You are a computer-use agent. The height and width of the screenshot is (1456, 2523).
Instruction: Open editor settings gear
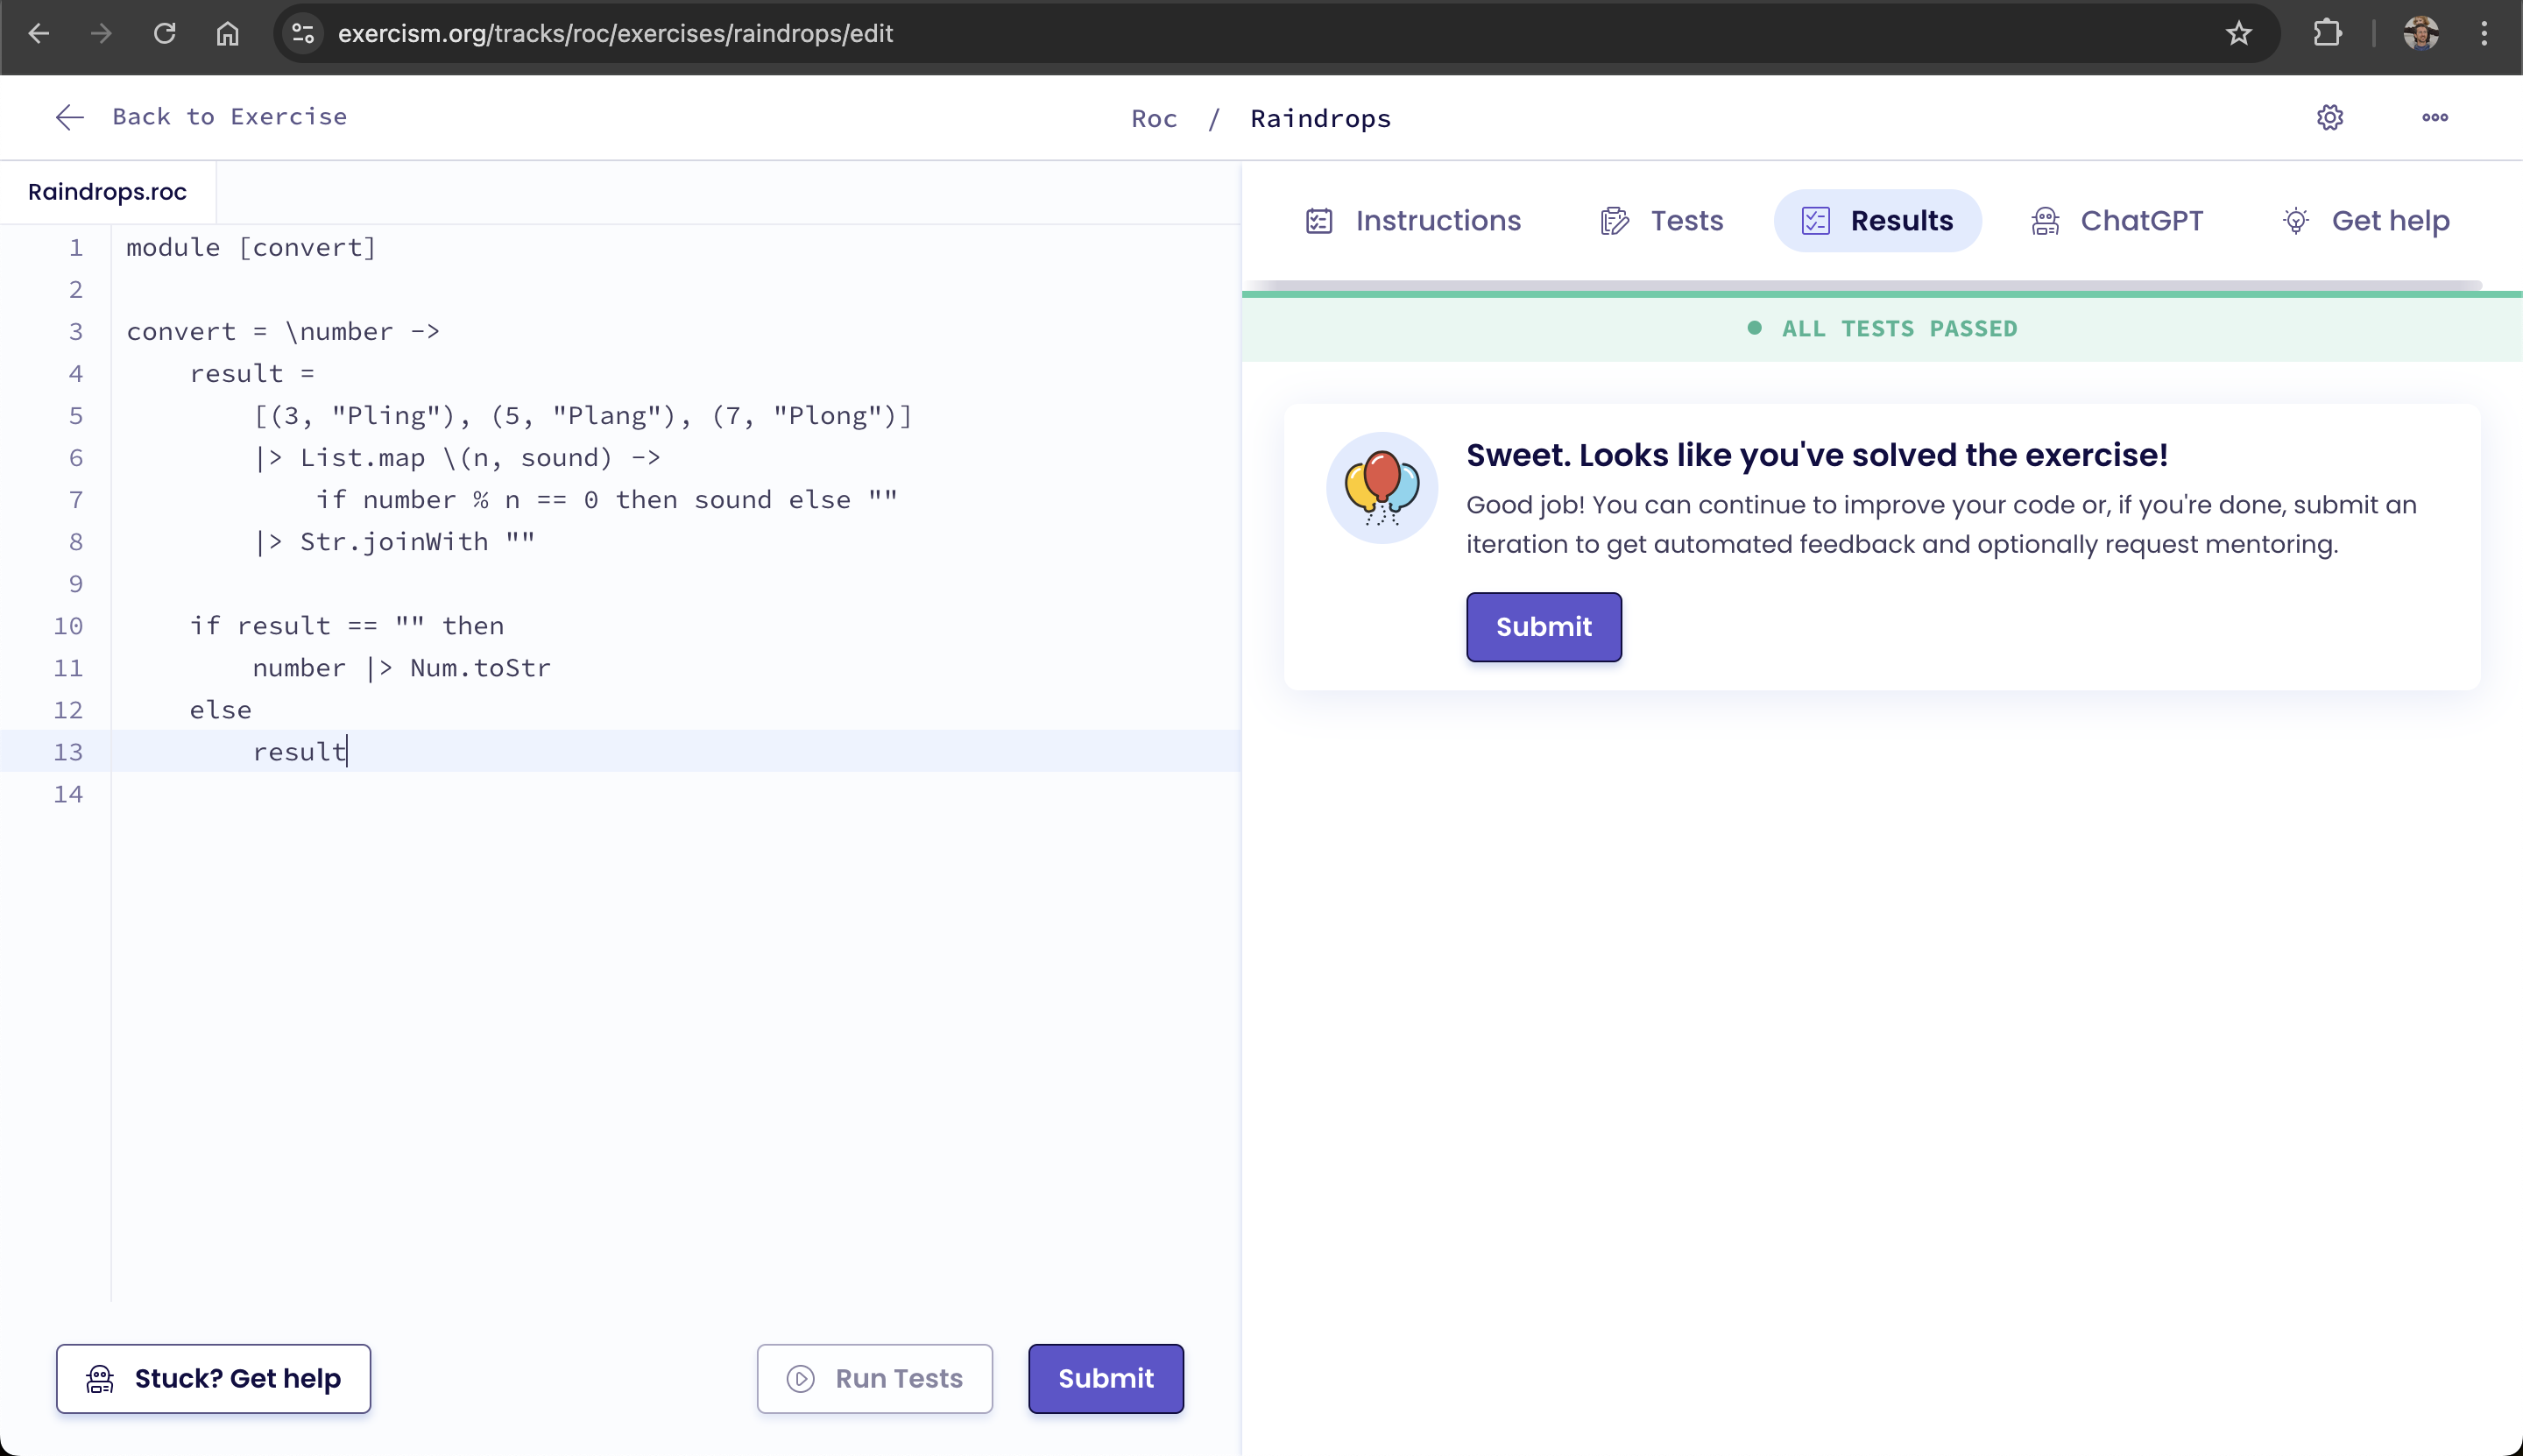point(2330,117)
